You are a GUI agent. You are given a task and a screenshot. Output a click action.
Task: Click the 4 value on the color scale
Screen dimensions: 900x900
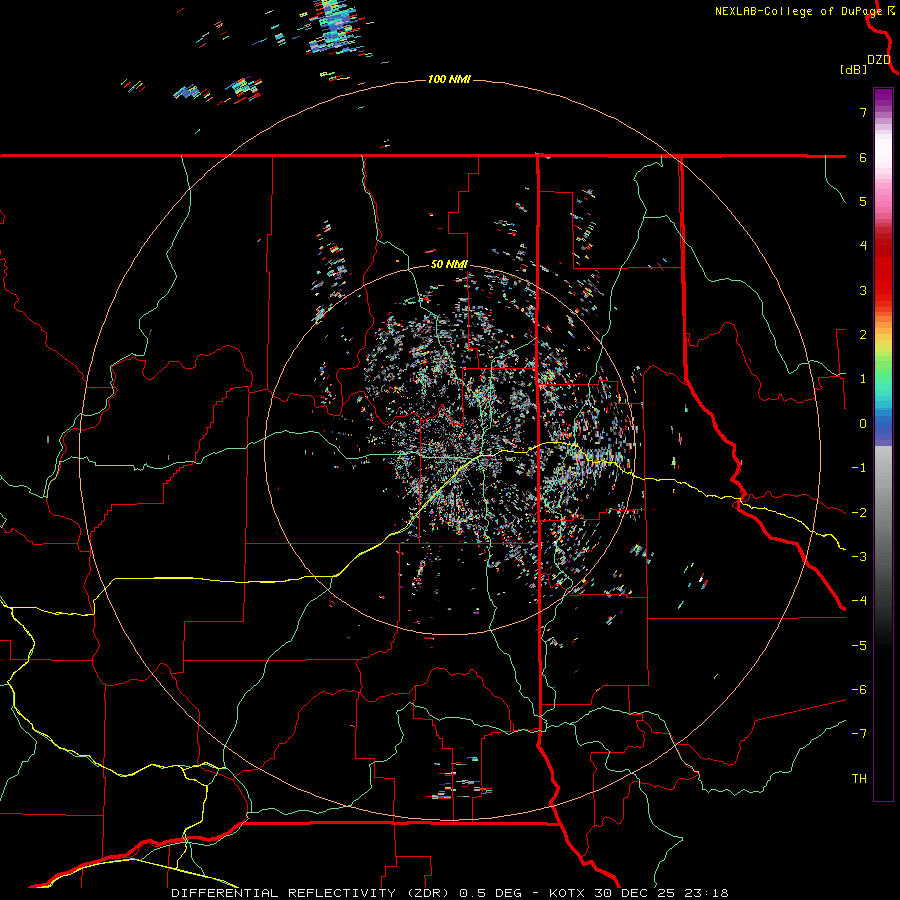(863, 246)
